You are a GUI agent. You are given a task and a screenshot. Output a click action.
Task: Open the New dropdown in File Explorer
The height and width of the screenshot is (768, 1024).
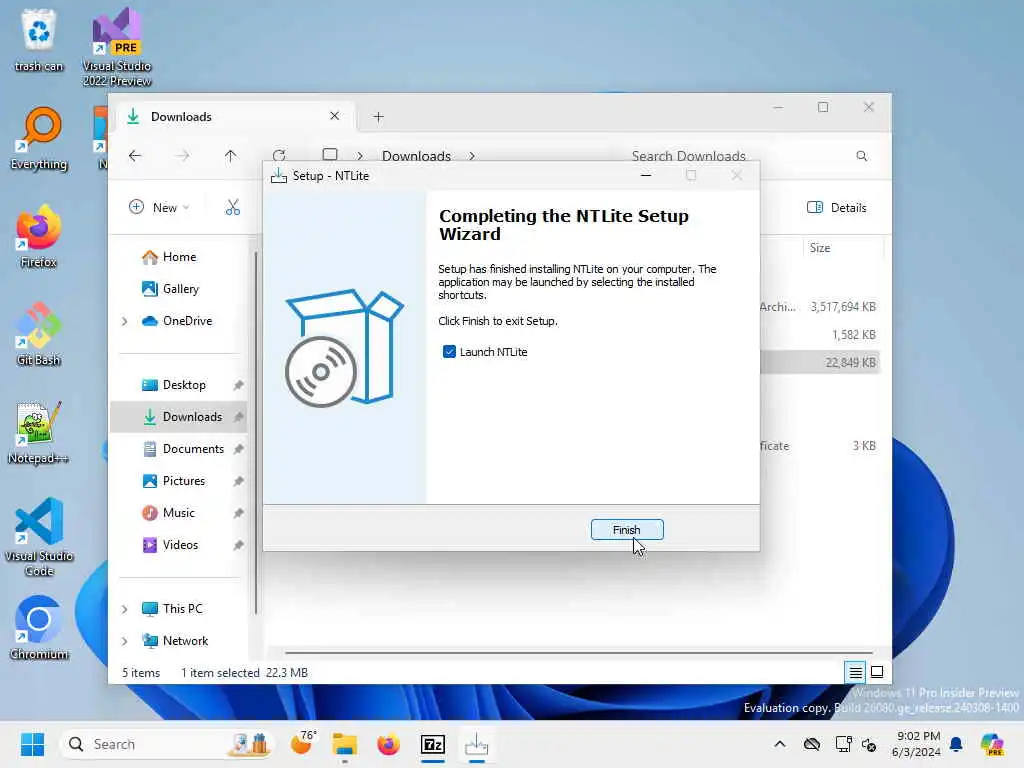point(159,208)
